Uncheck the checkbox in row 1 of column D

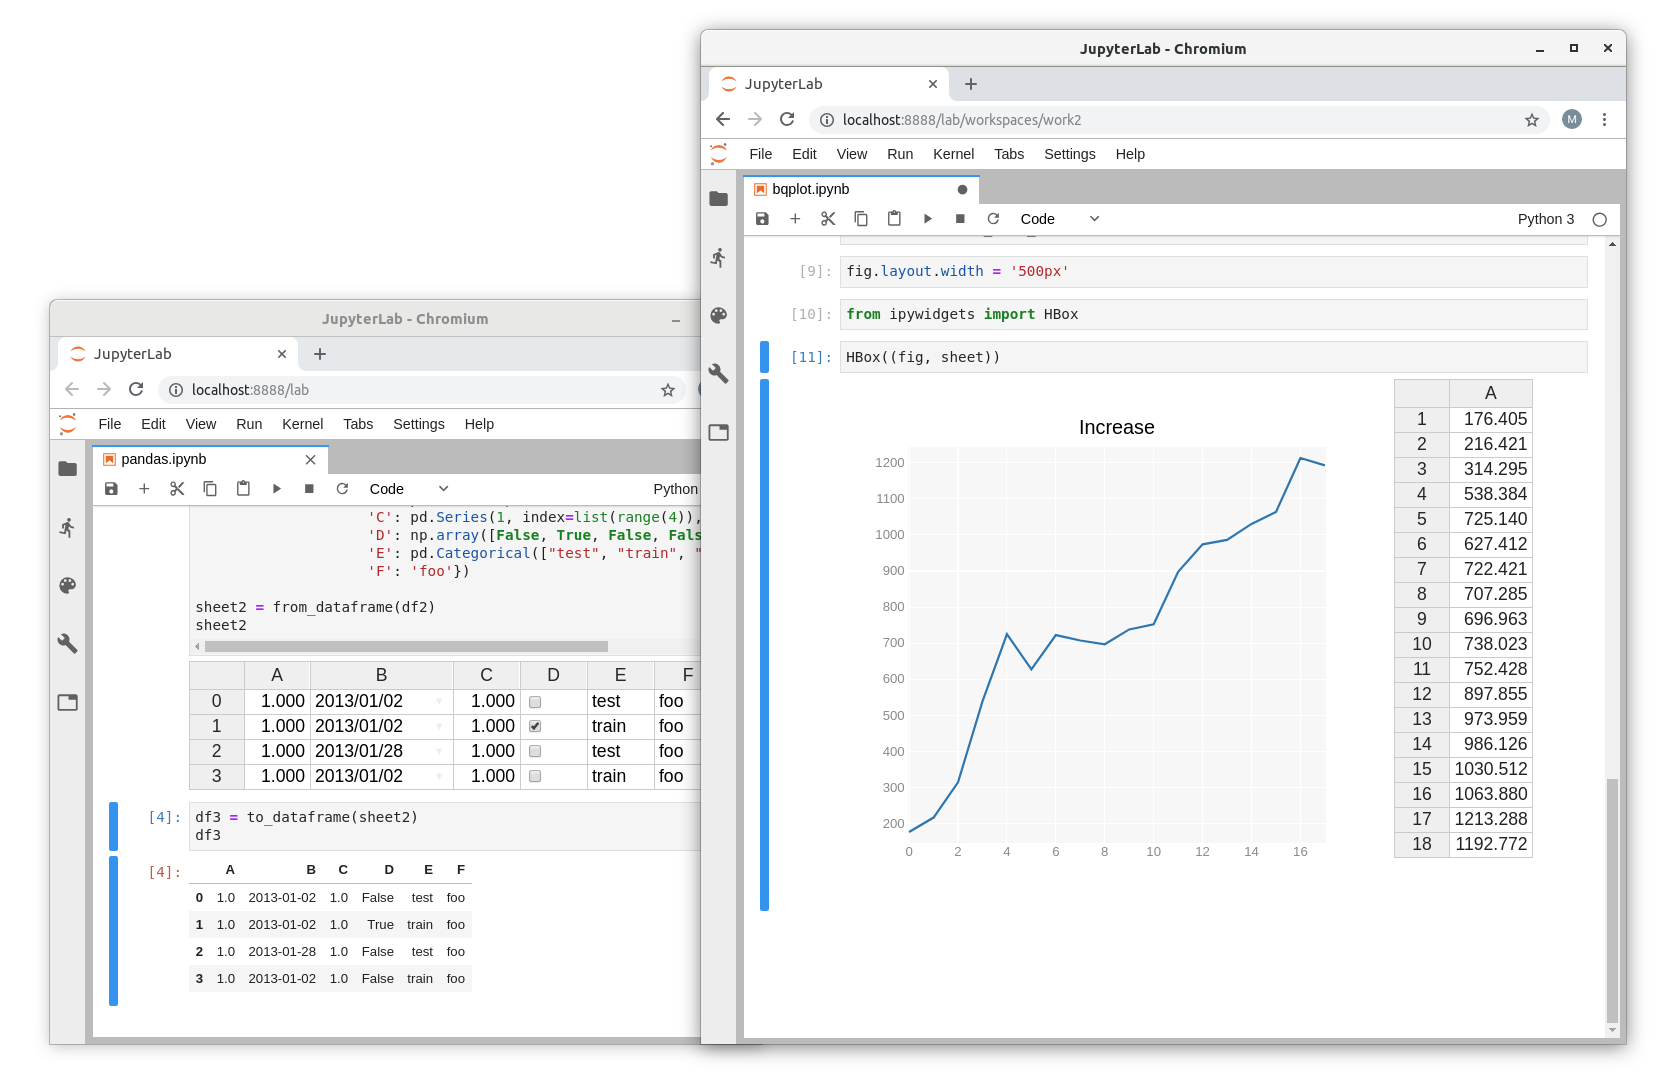click(535, 726)
